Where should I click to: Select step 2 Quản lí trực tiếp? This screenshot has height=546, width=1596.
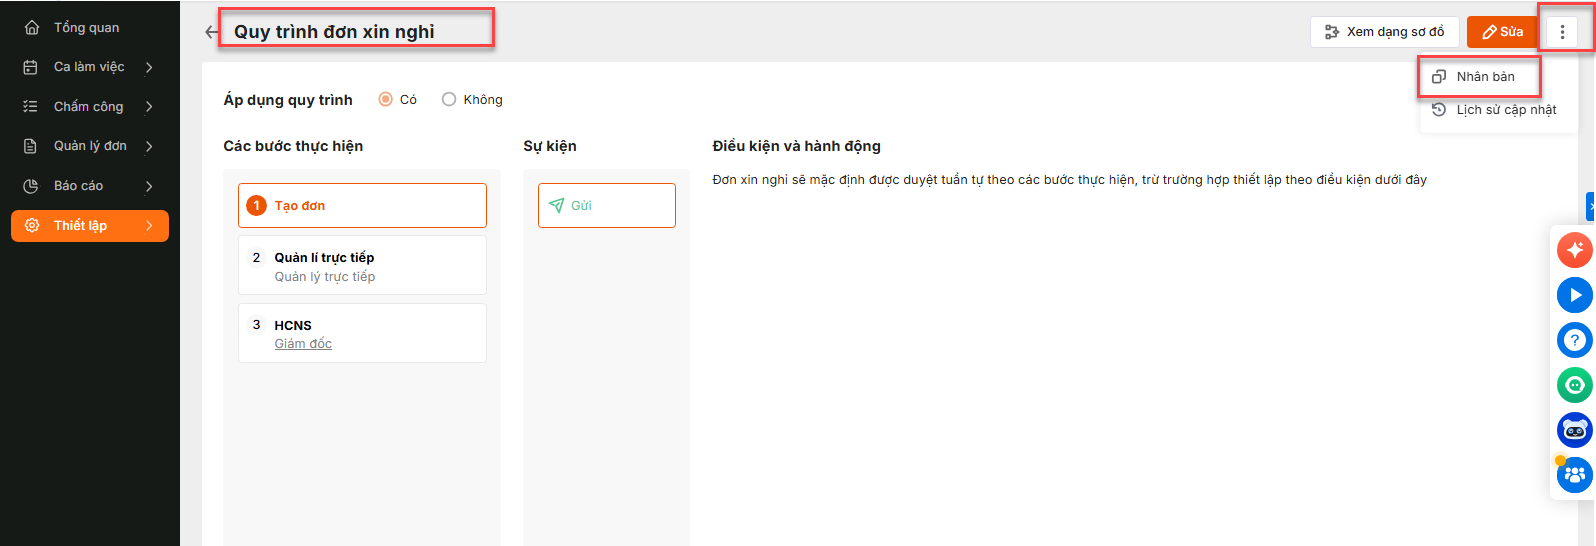[362, 265]
